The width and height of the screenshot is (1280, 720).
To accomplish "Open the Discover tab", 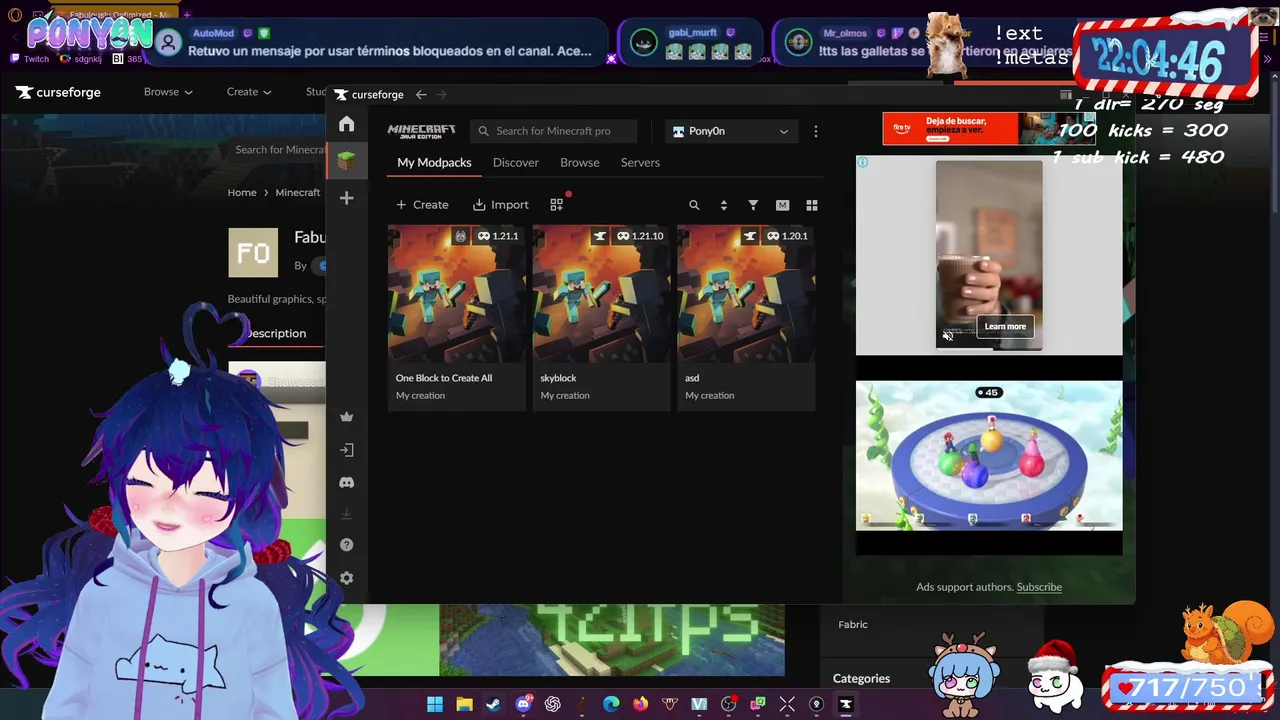I will (x=516, y=162).
